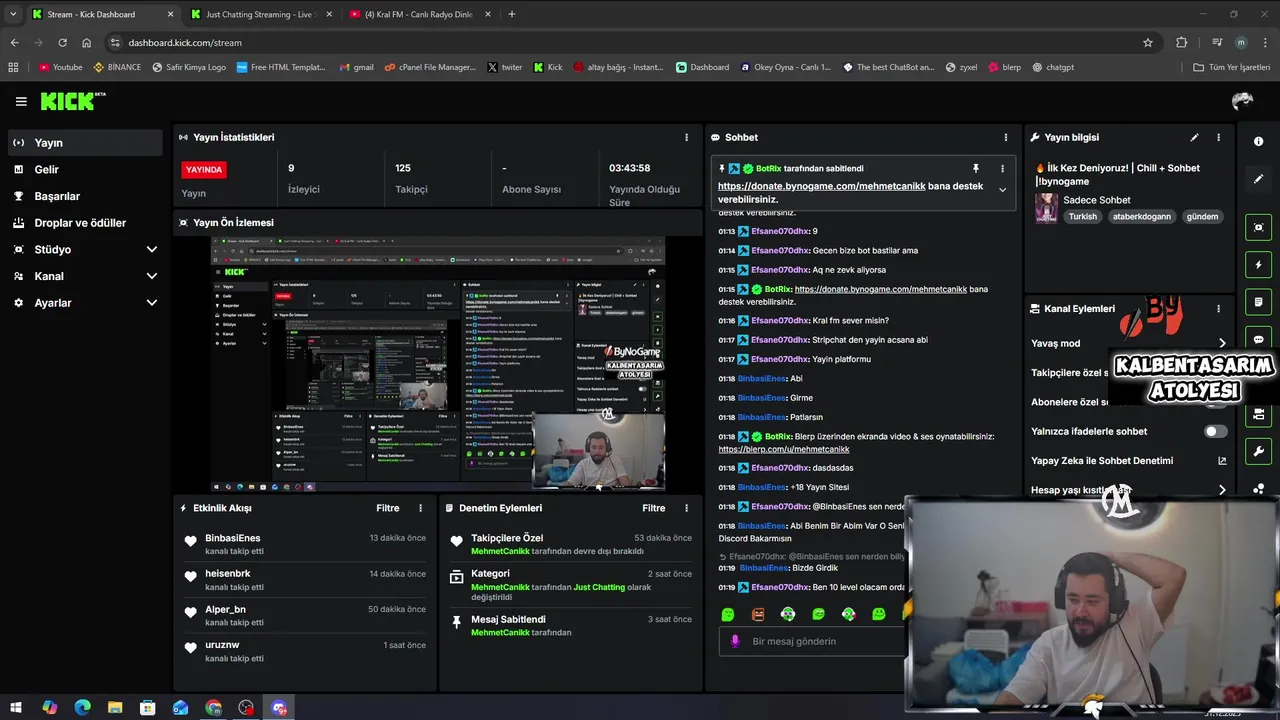Open pinned message three-dot options
Image resolution: width=1280 pixels, height=720 pixels.
tap(1002, 168)
